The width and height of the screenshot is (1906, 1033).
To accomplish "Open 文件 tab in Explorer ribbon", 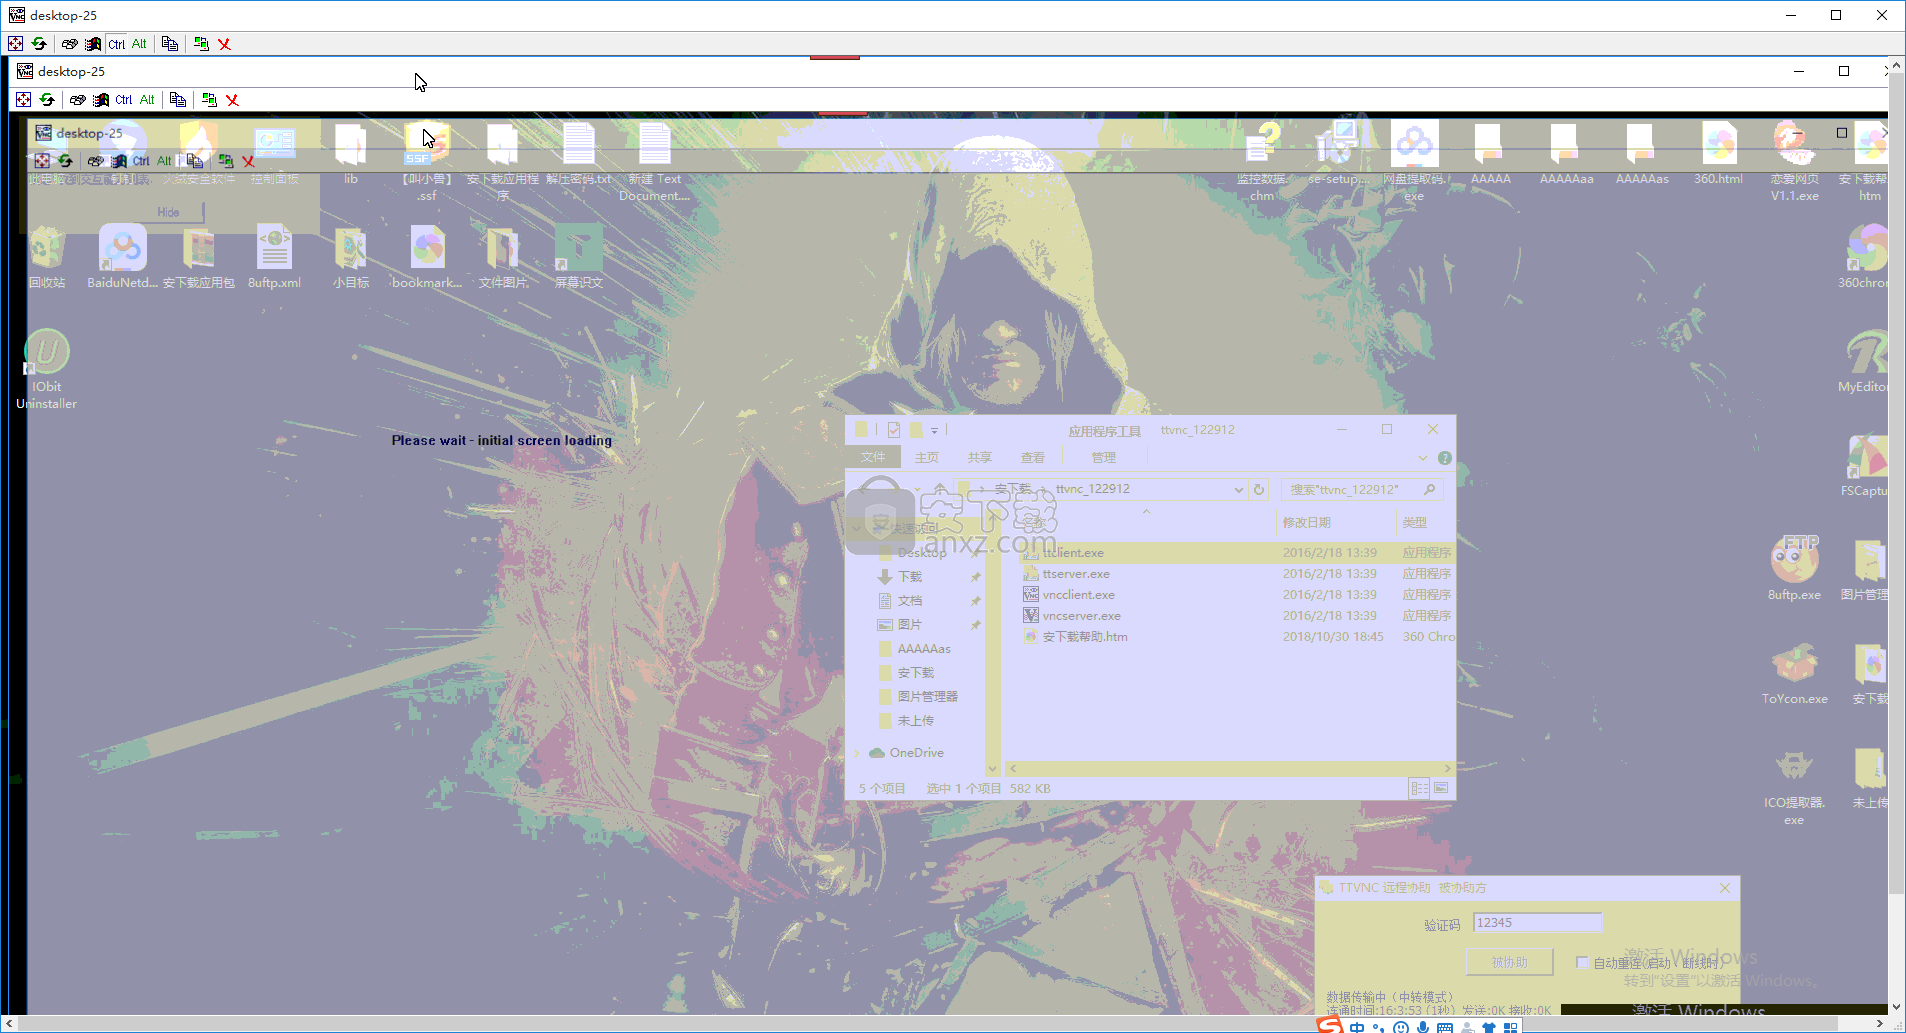I will click(873, 457).
